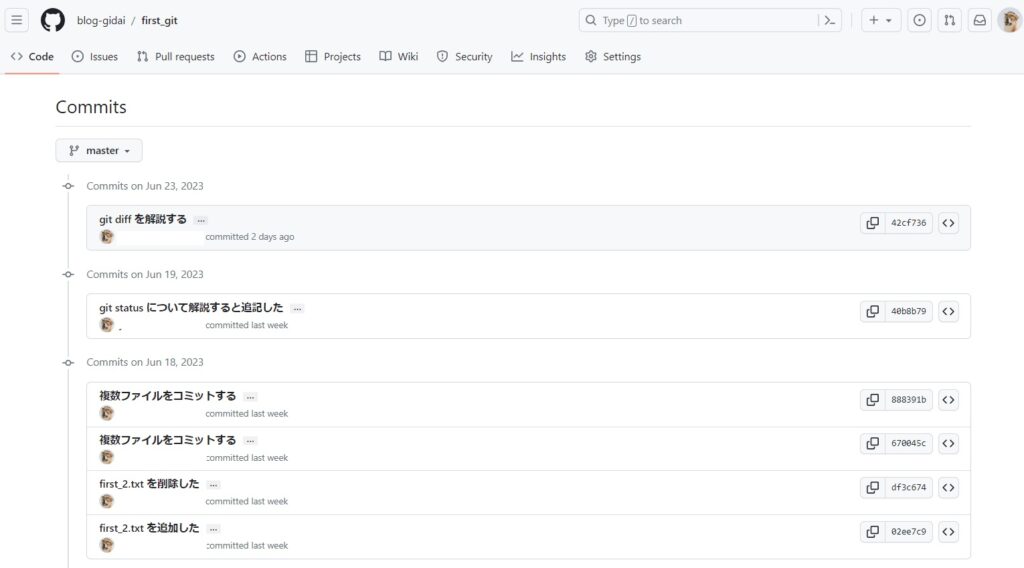This screenshot has height=568, width=1024.
Task: Open the hamburger navigation menu
Action: 17,20
